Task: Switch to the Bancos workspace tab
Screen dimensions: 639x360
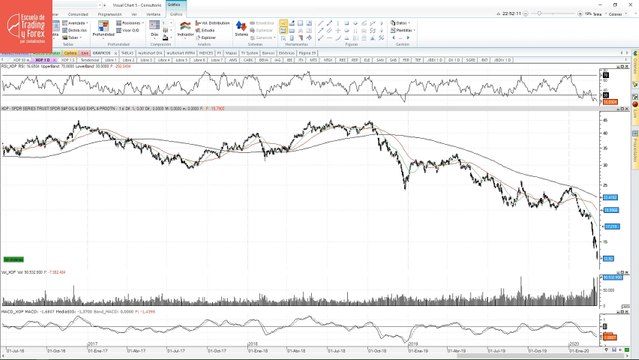Action: 268,53
